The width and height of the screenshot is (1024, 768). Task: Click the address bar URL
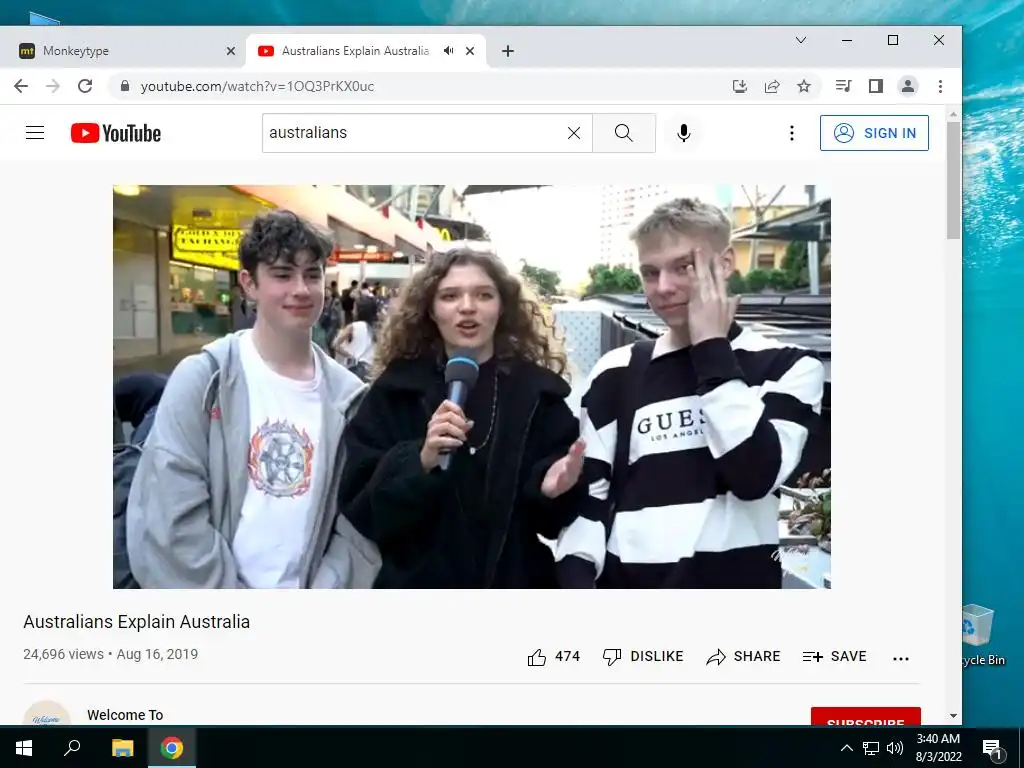tap(257, 86)
